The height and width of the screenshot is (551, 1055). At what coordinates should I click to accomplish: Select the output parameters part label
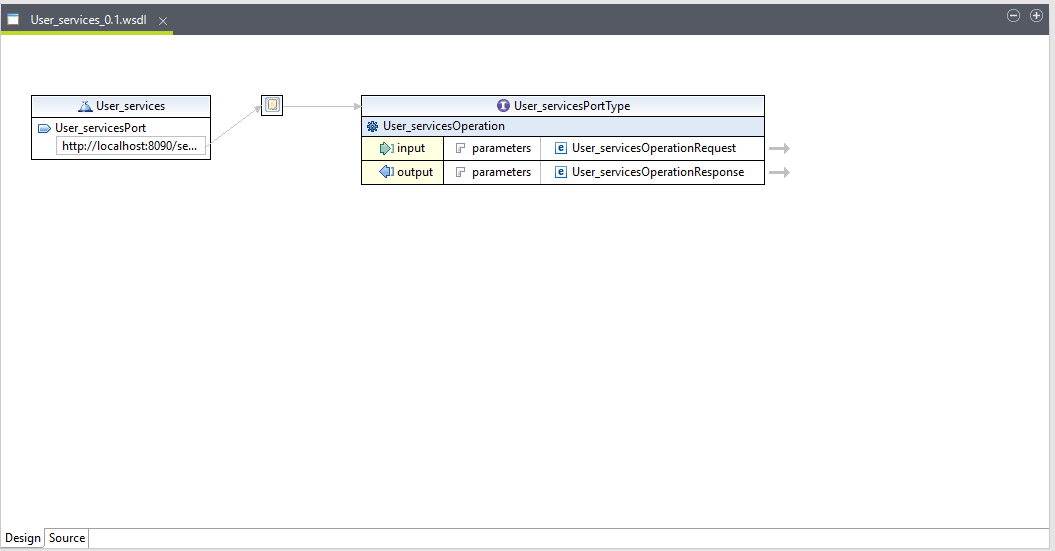501,172
